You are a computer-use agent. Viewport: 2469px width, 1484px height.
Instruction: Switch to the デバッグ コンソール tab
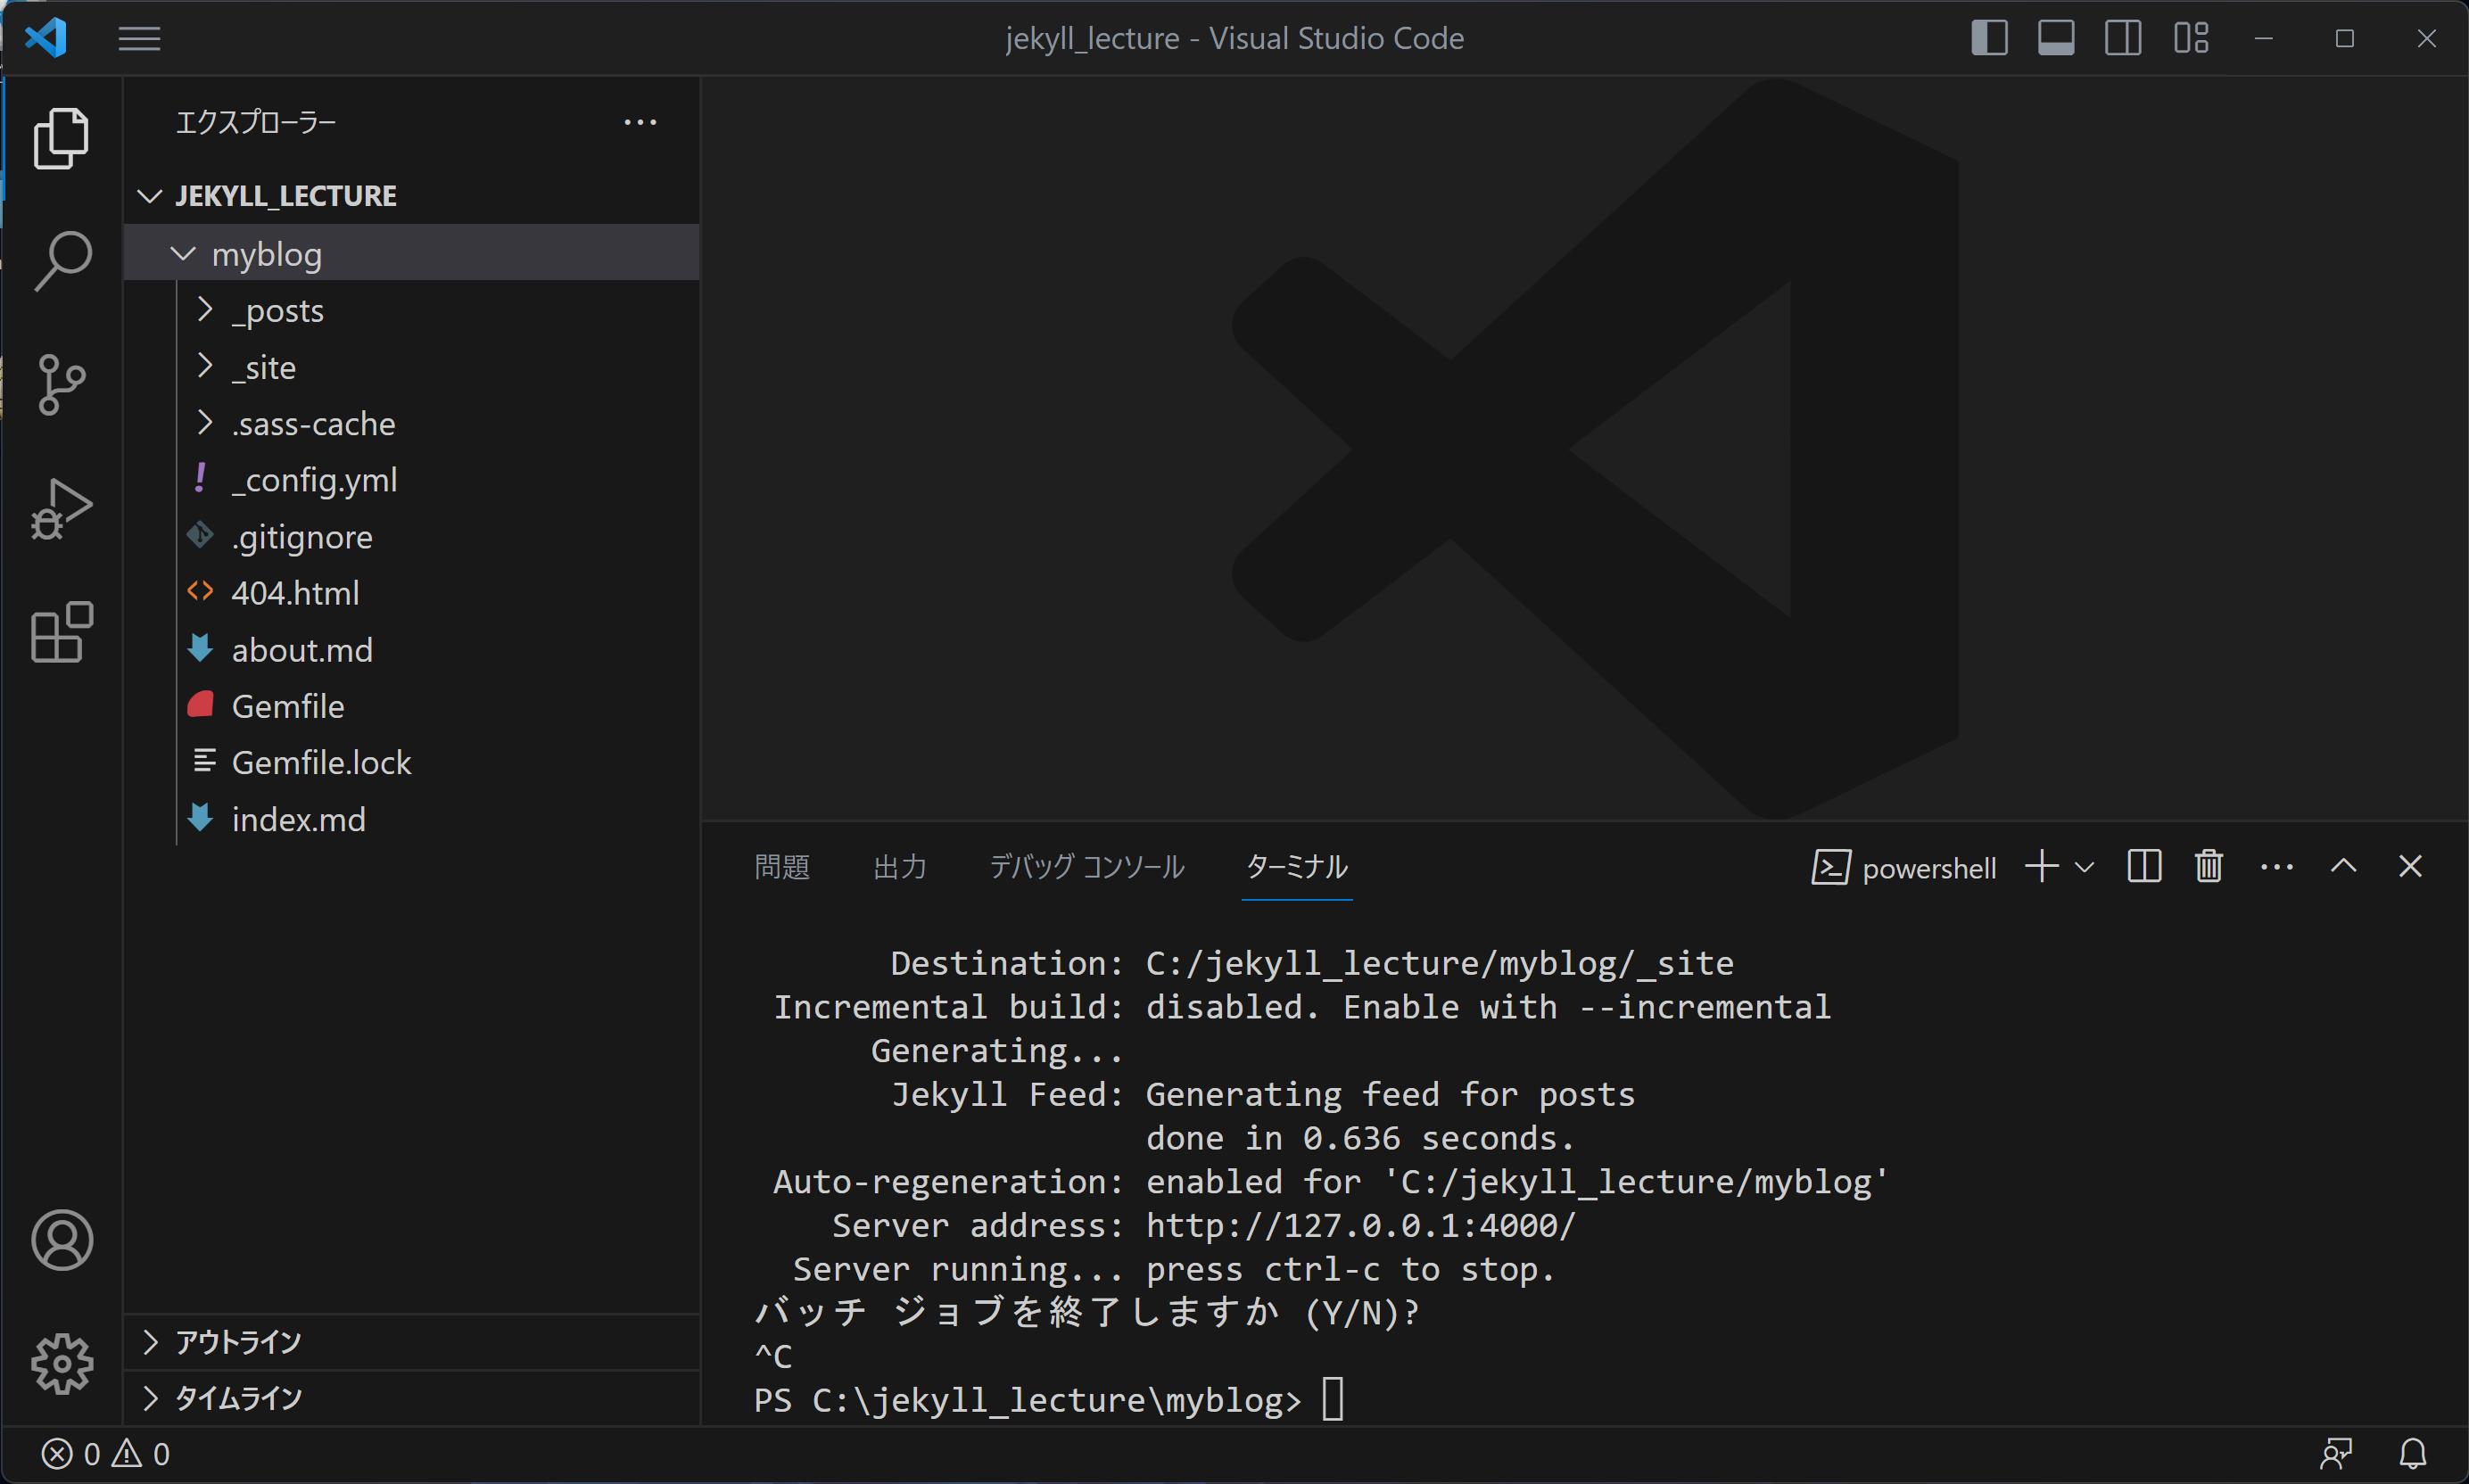(1087, 866)
